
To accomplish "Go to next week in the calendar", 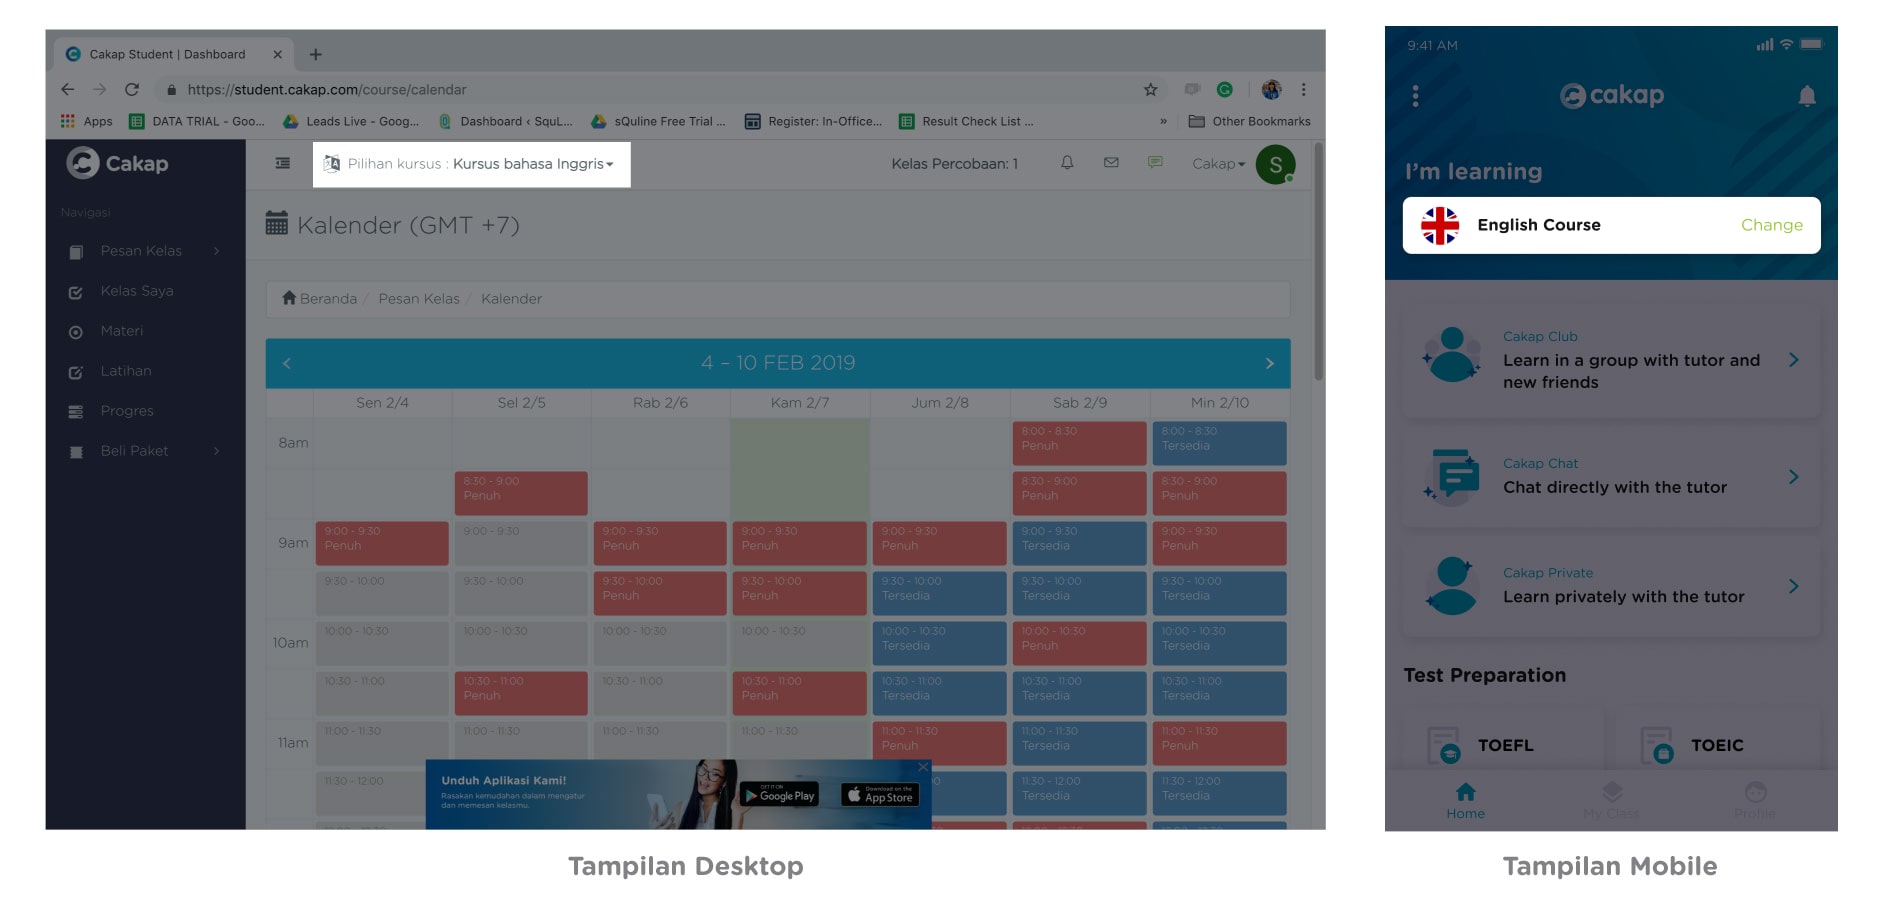I will (x=1270, y=363).
